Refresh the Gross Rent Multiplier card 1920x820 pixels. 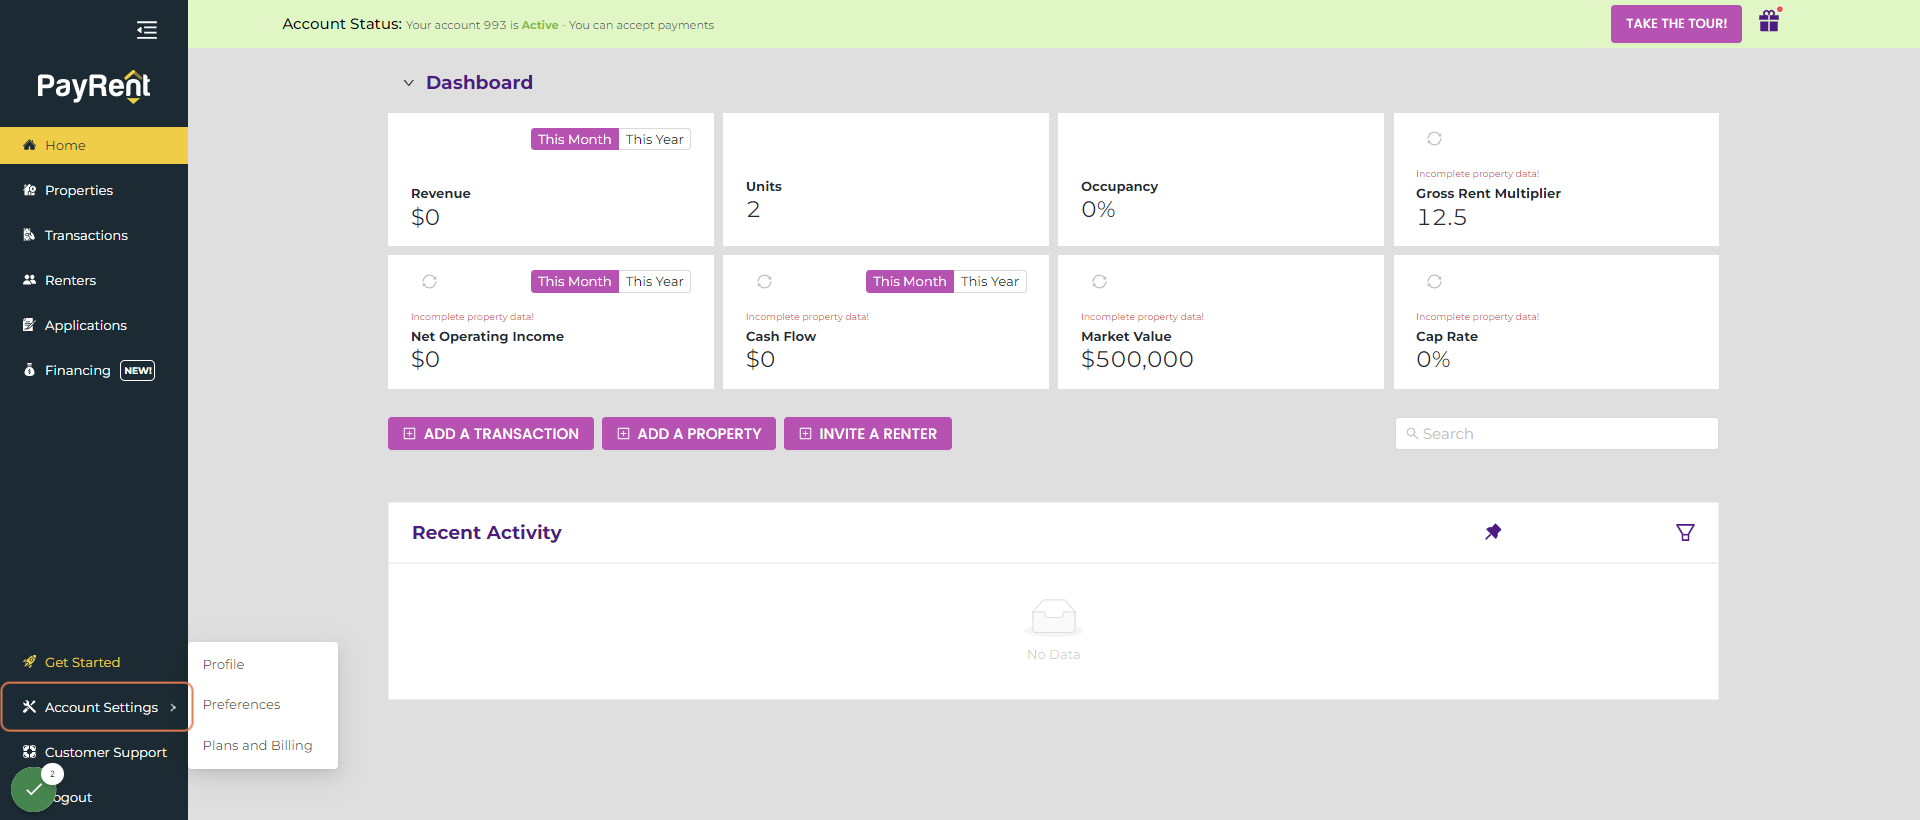tap(1434, 139)
